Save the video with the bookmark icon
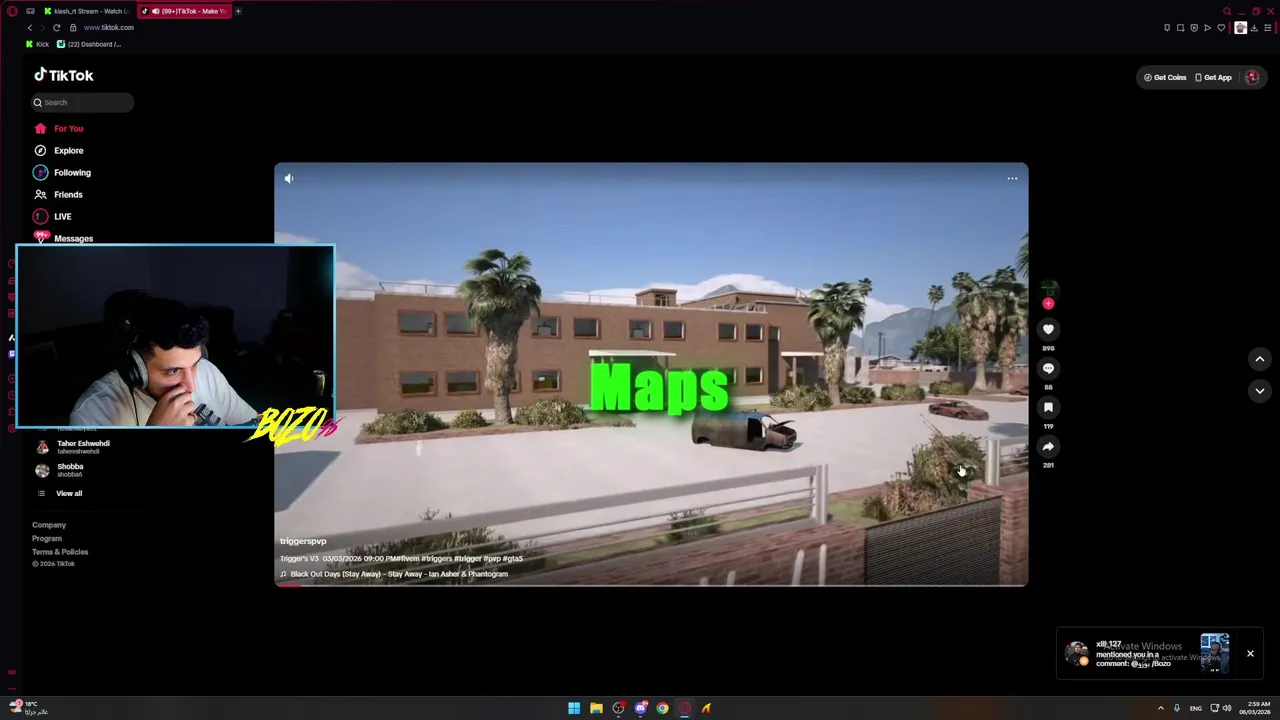 1048,407
